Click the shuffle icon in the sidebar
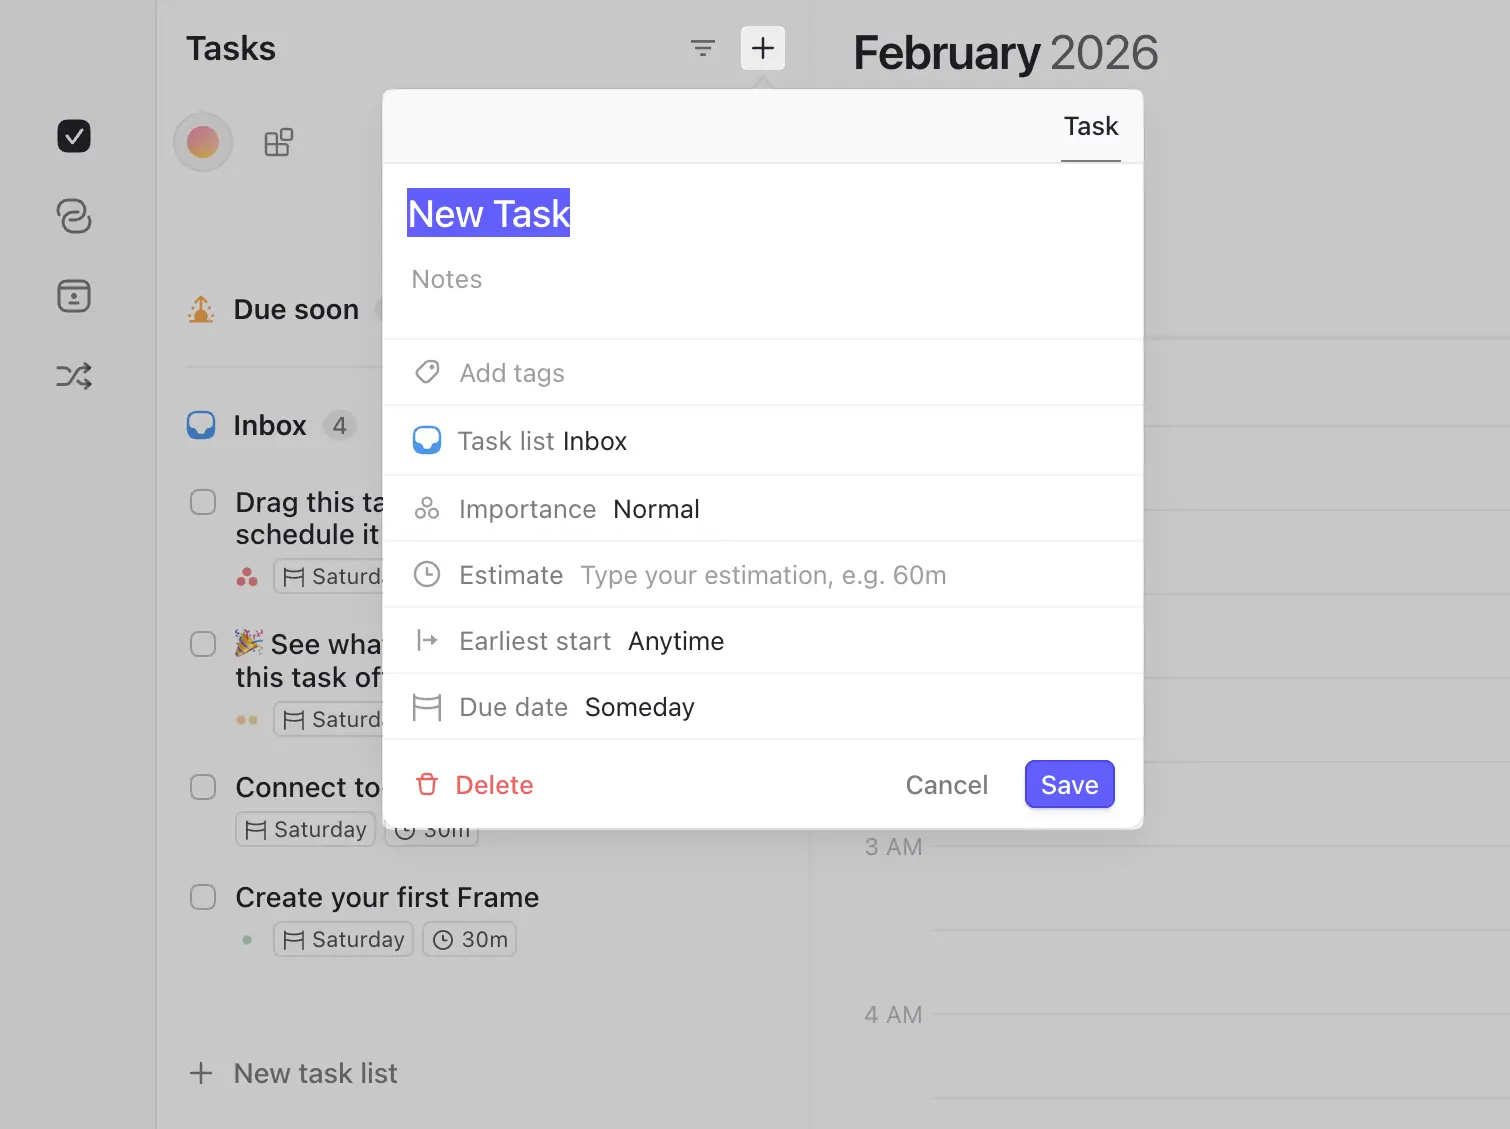1510x1129 pixels. point(73,376)
